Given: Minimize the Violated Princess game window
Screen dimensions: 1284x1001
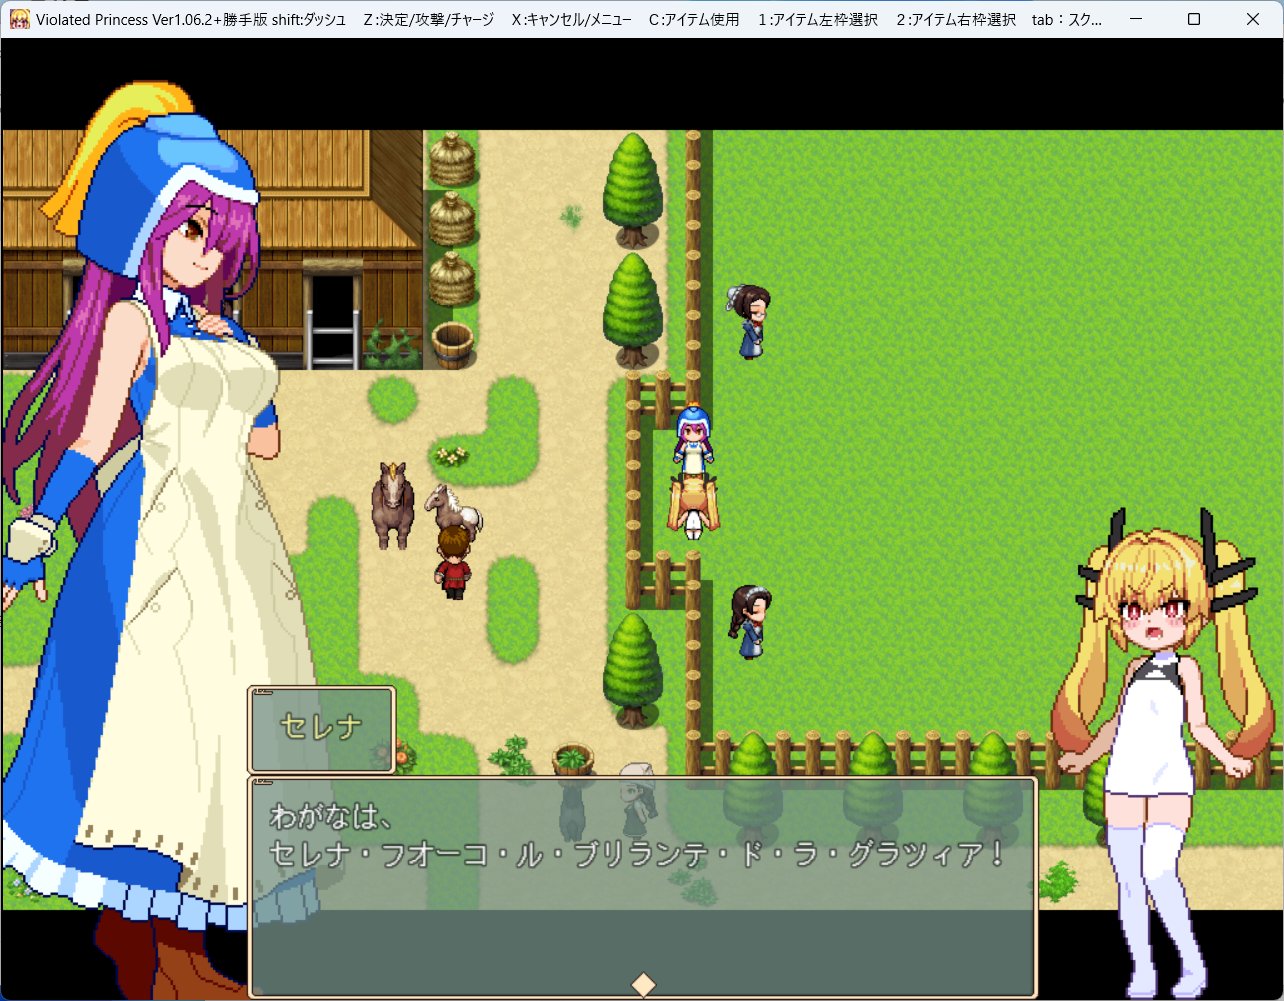Looking at the screenshot, I should 1137,19.
